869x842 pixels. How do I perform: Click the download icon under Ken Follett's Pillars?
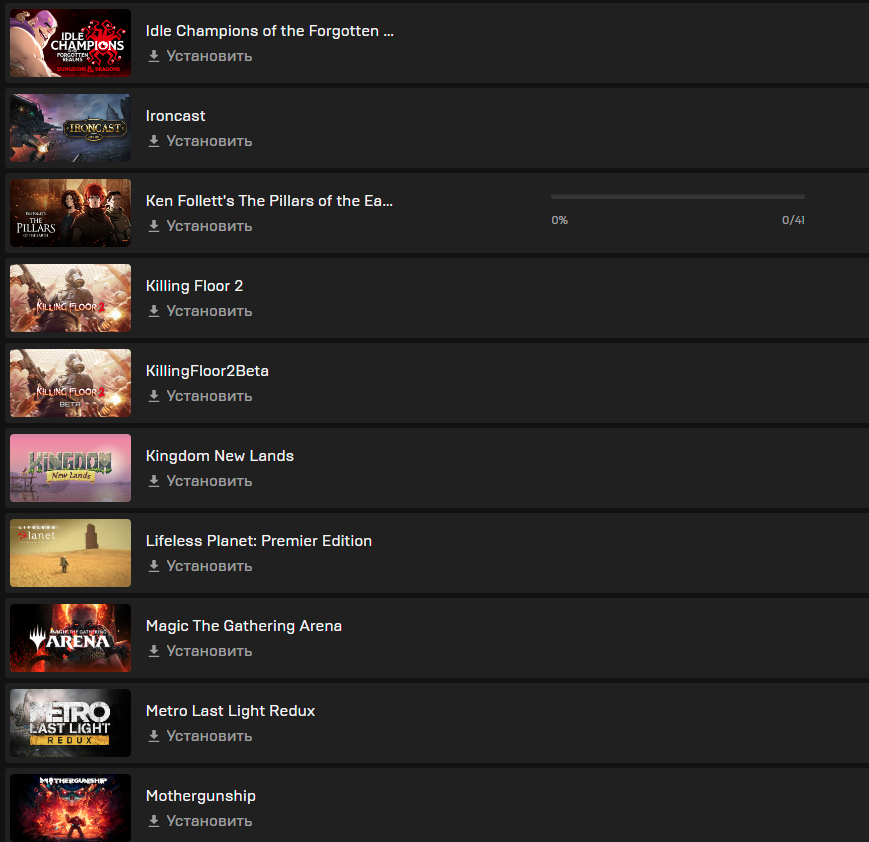pyautogui.click(x=154, y=226)
